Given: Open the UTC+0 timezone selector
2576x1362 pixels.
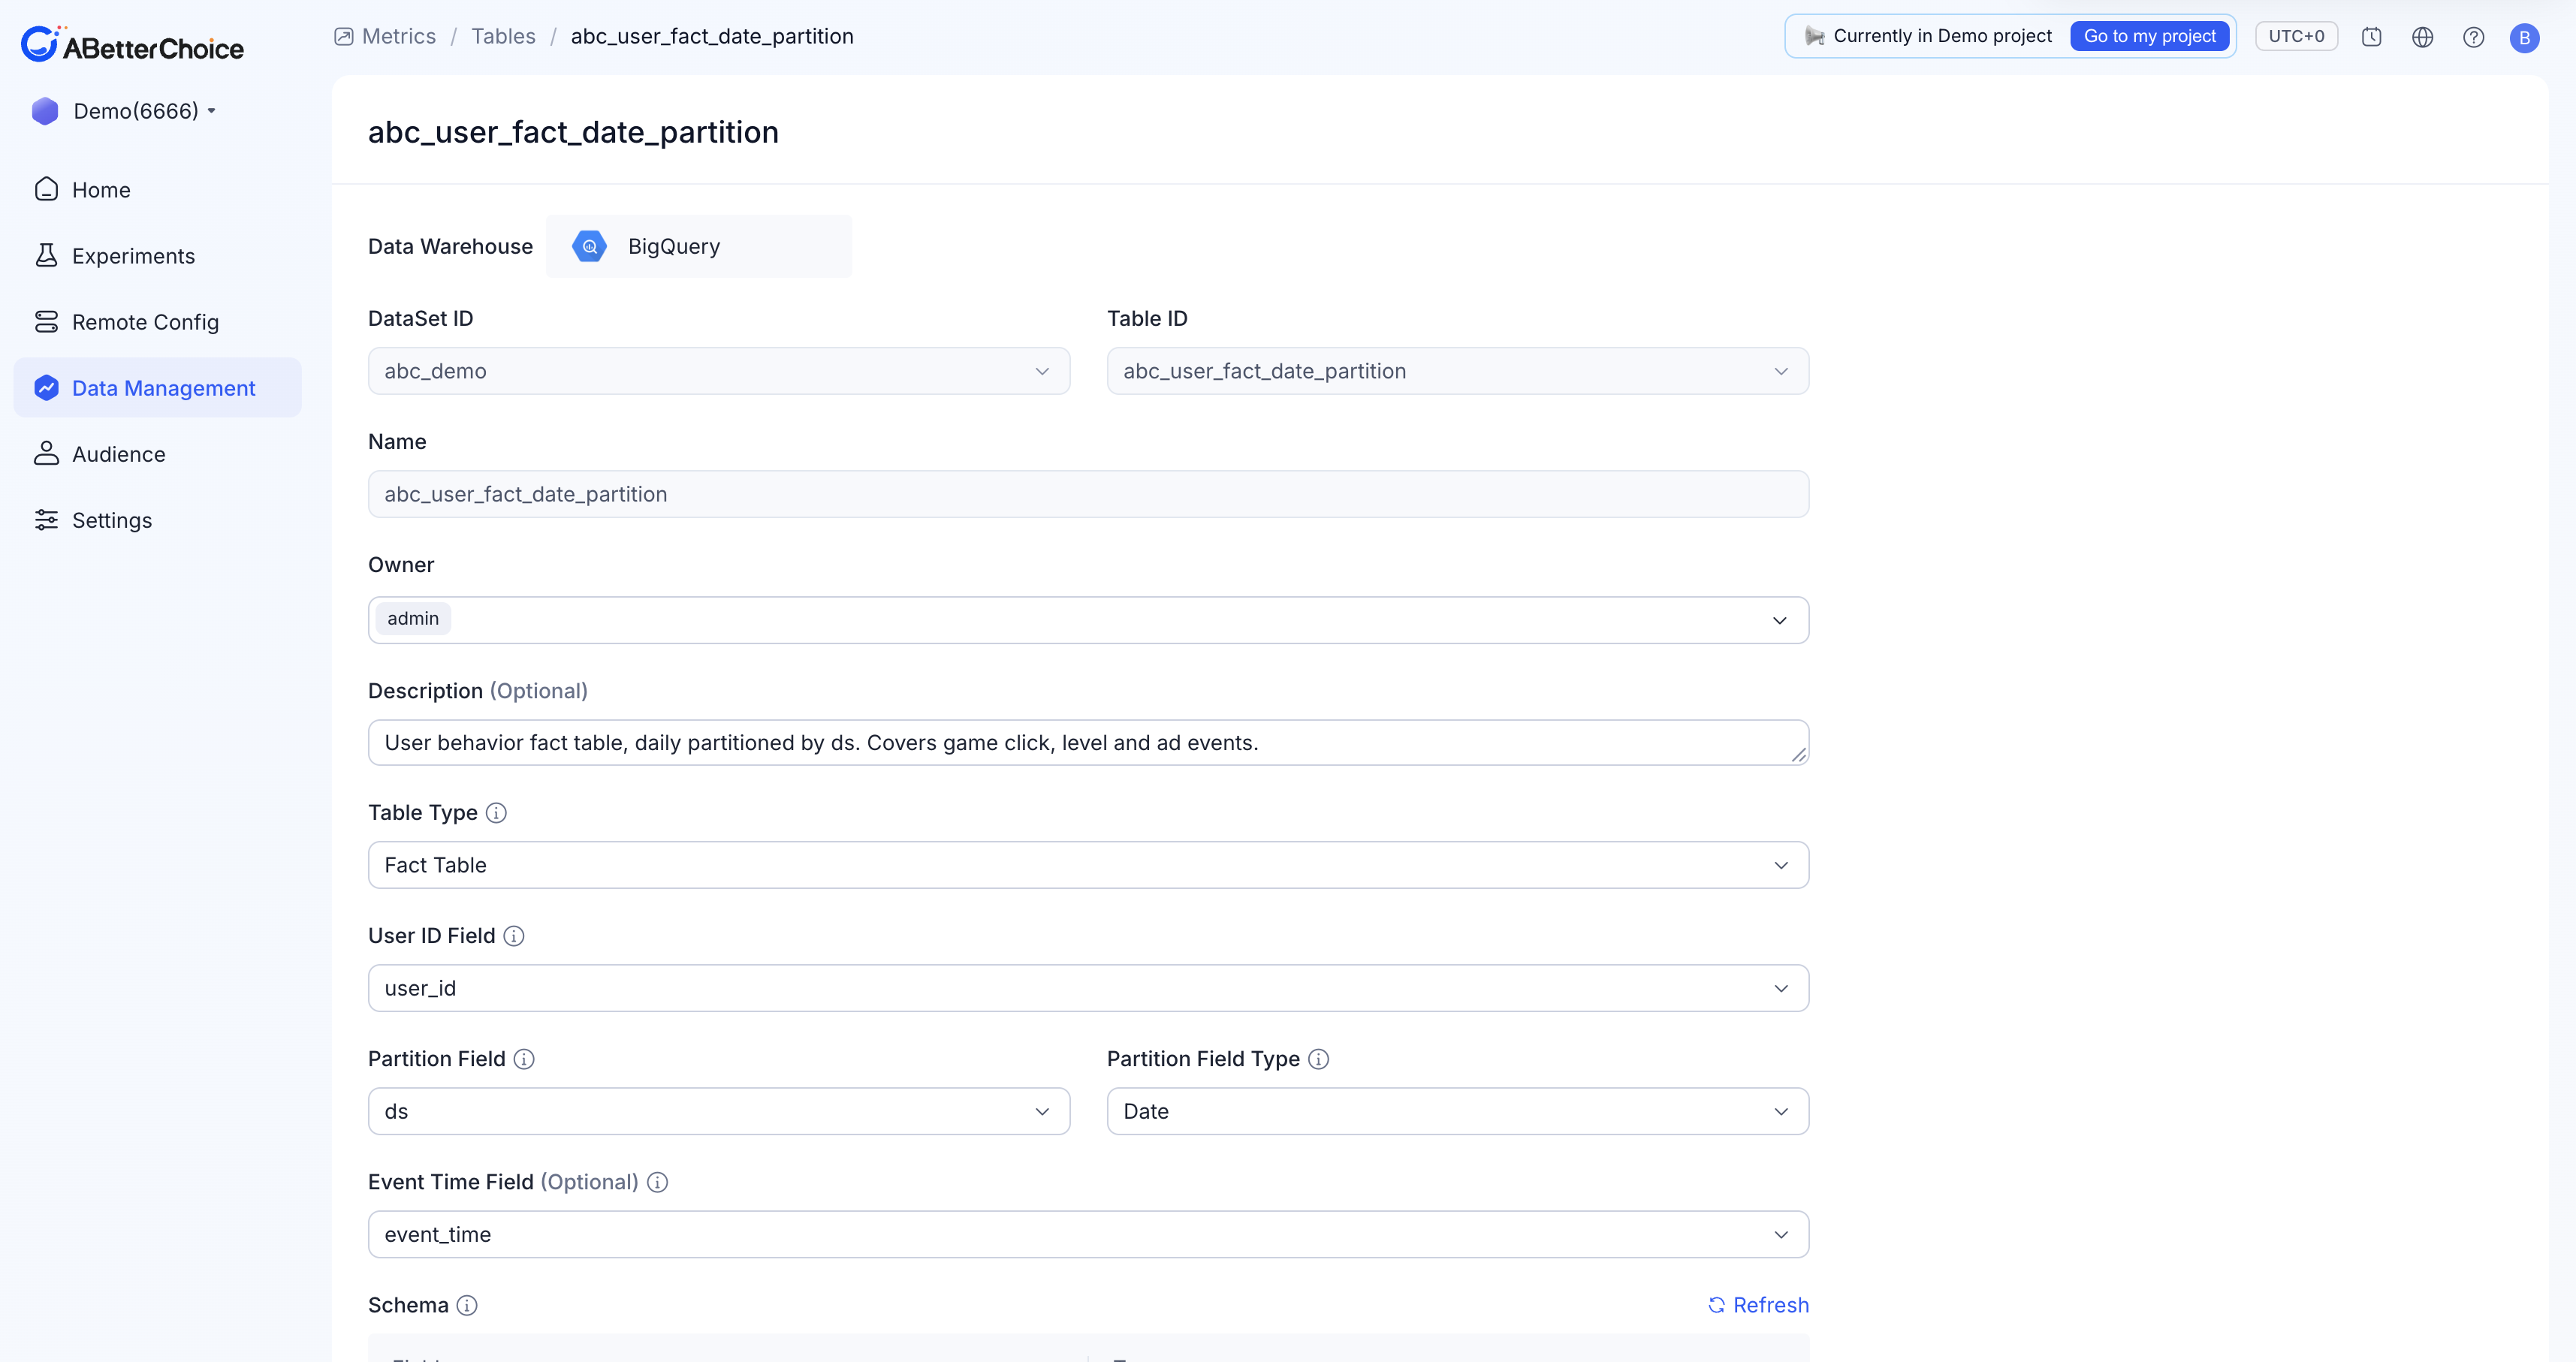Looking at the screenshot, I should click(2296, 36).
